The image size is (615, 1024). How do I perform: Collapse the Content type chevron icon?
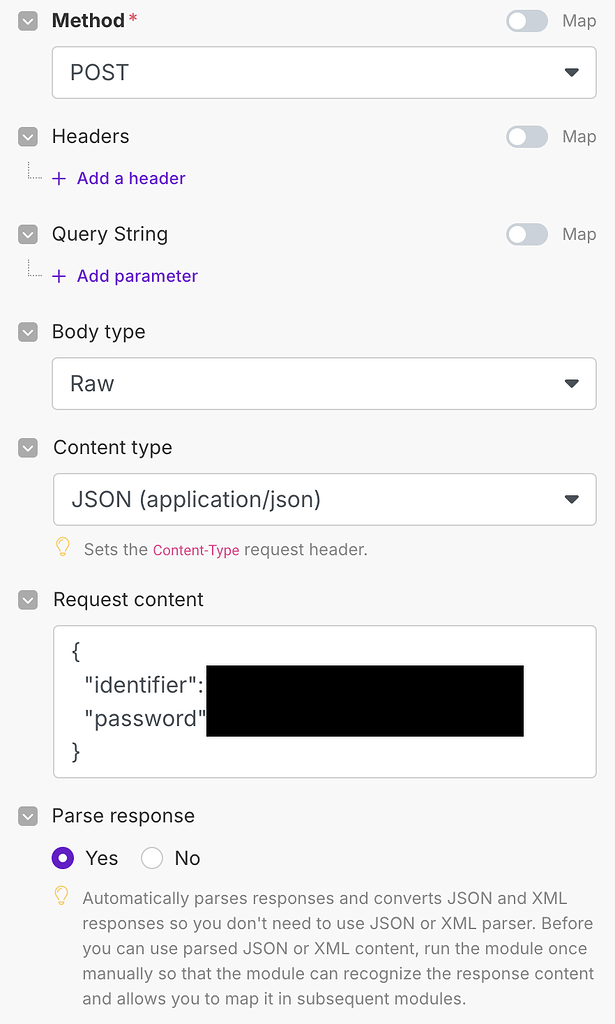tap(28, 449)
